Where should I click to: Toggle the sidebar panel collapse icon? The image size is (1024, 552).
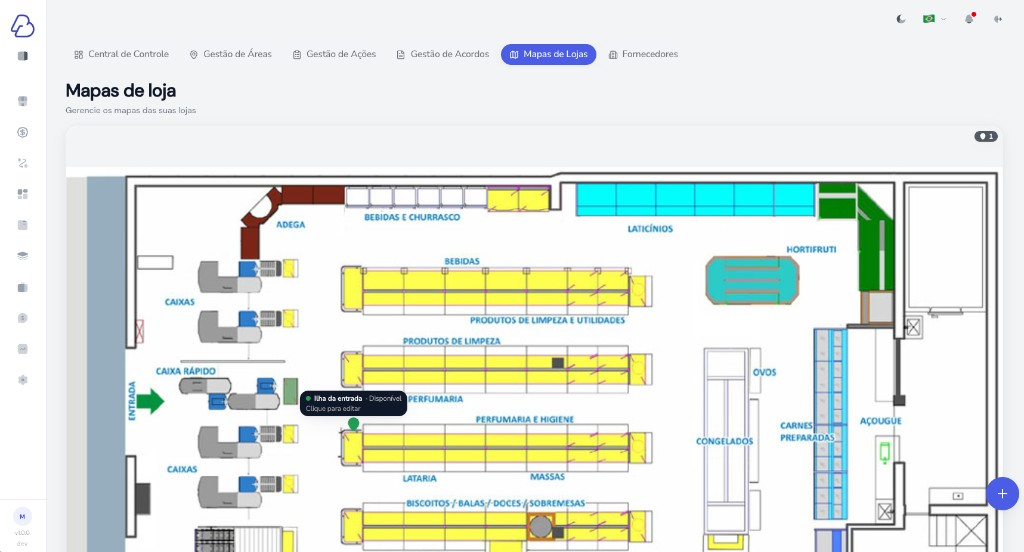point(23,56)
